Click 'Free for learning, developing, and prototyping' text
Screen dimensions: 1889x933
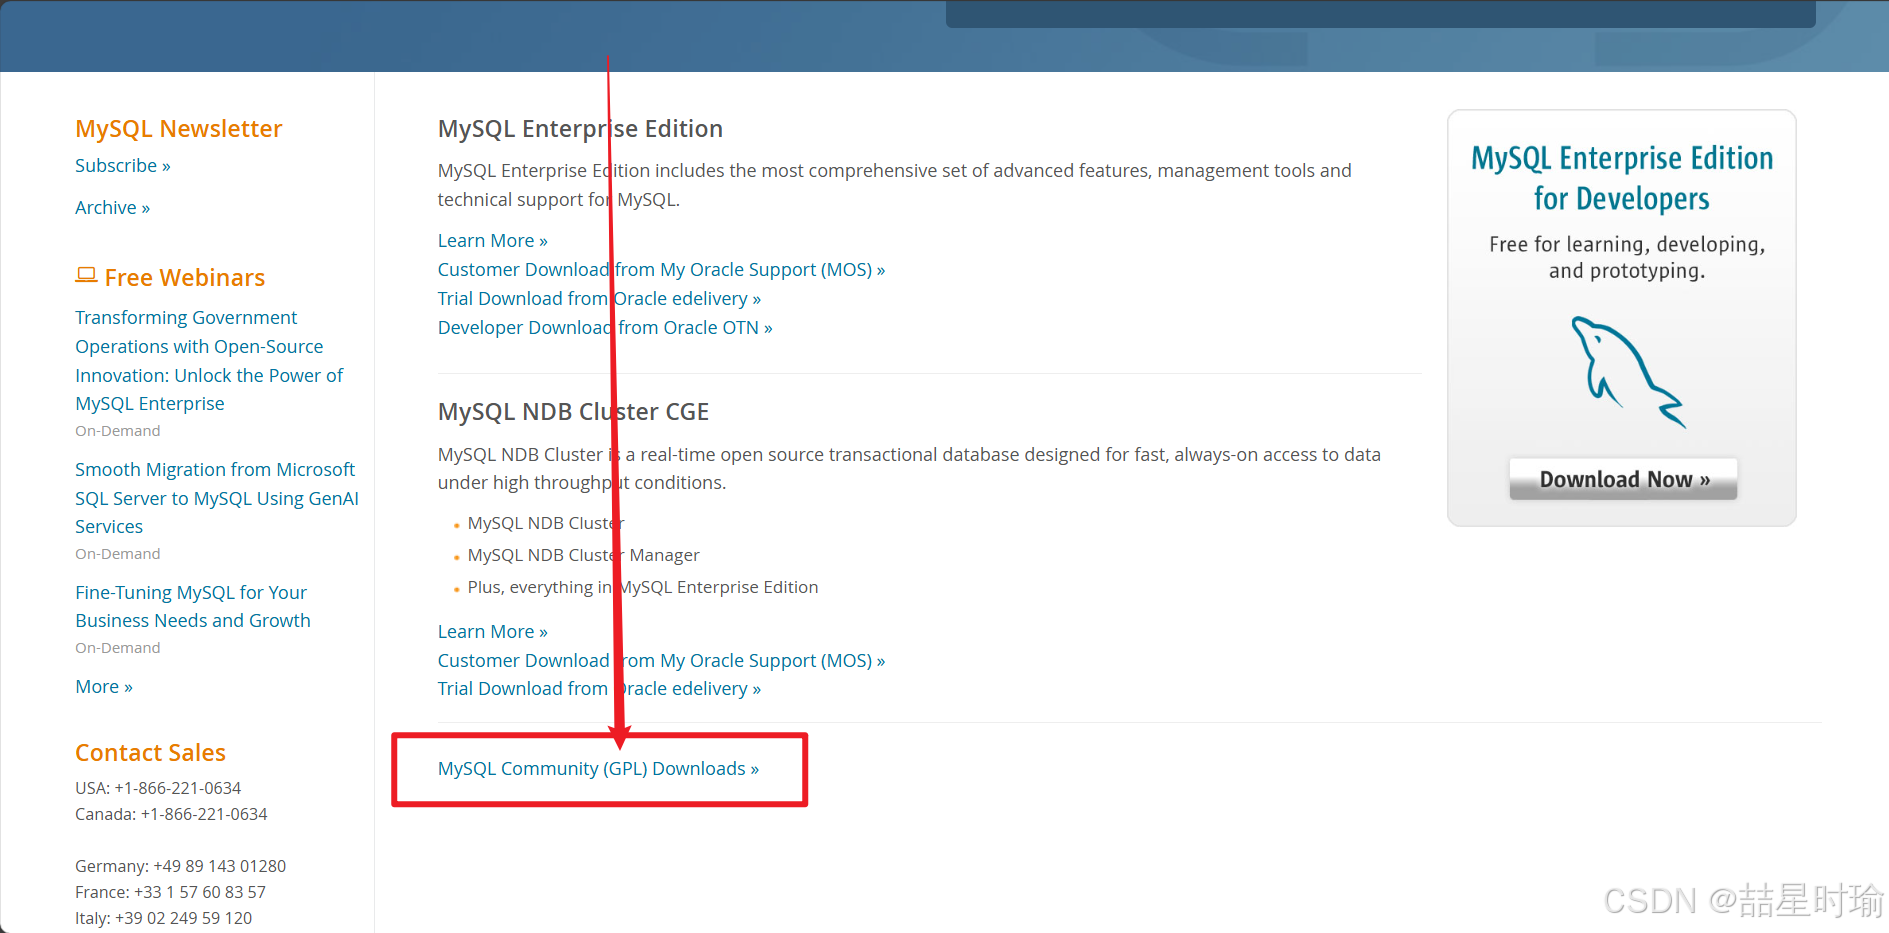[x=1627, y=258]
